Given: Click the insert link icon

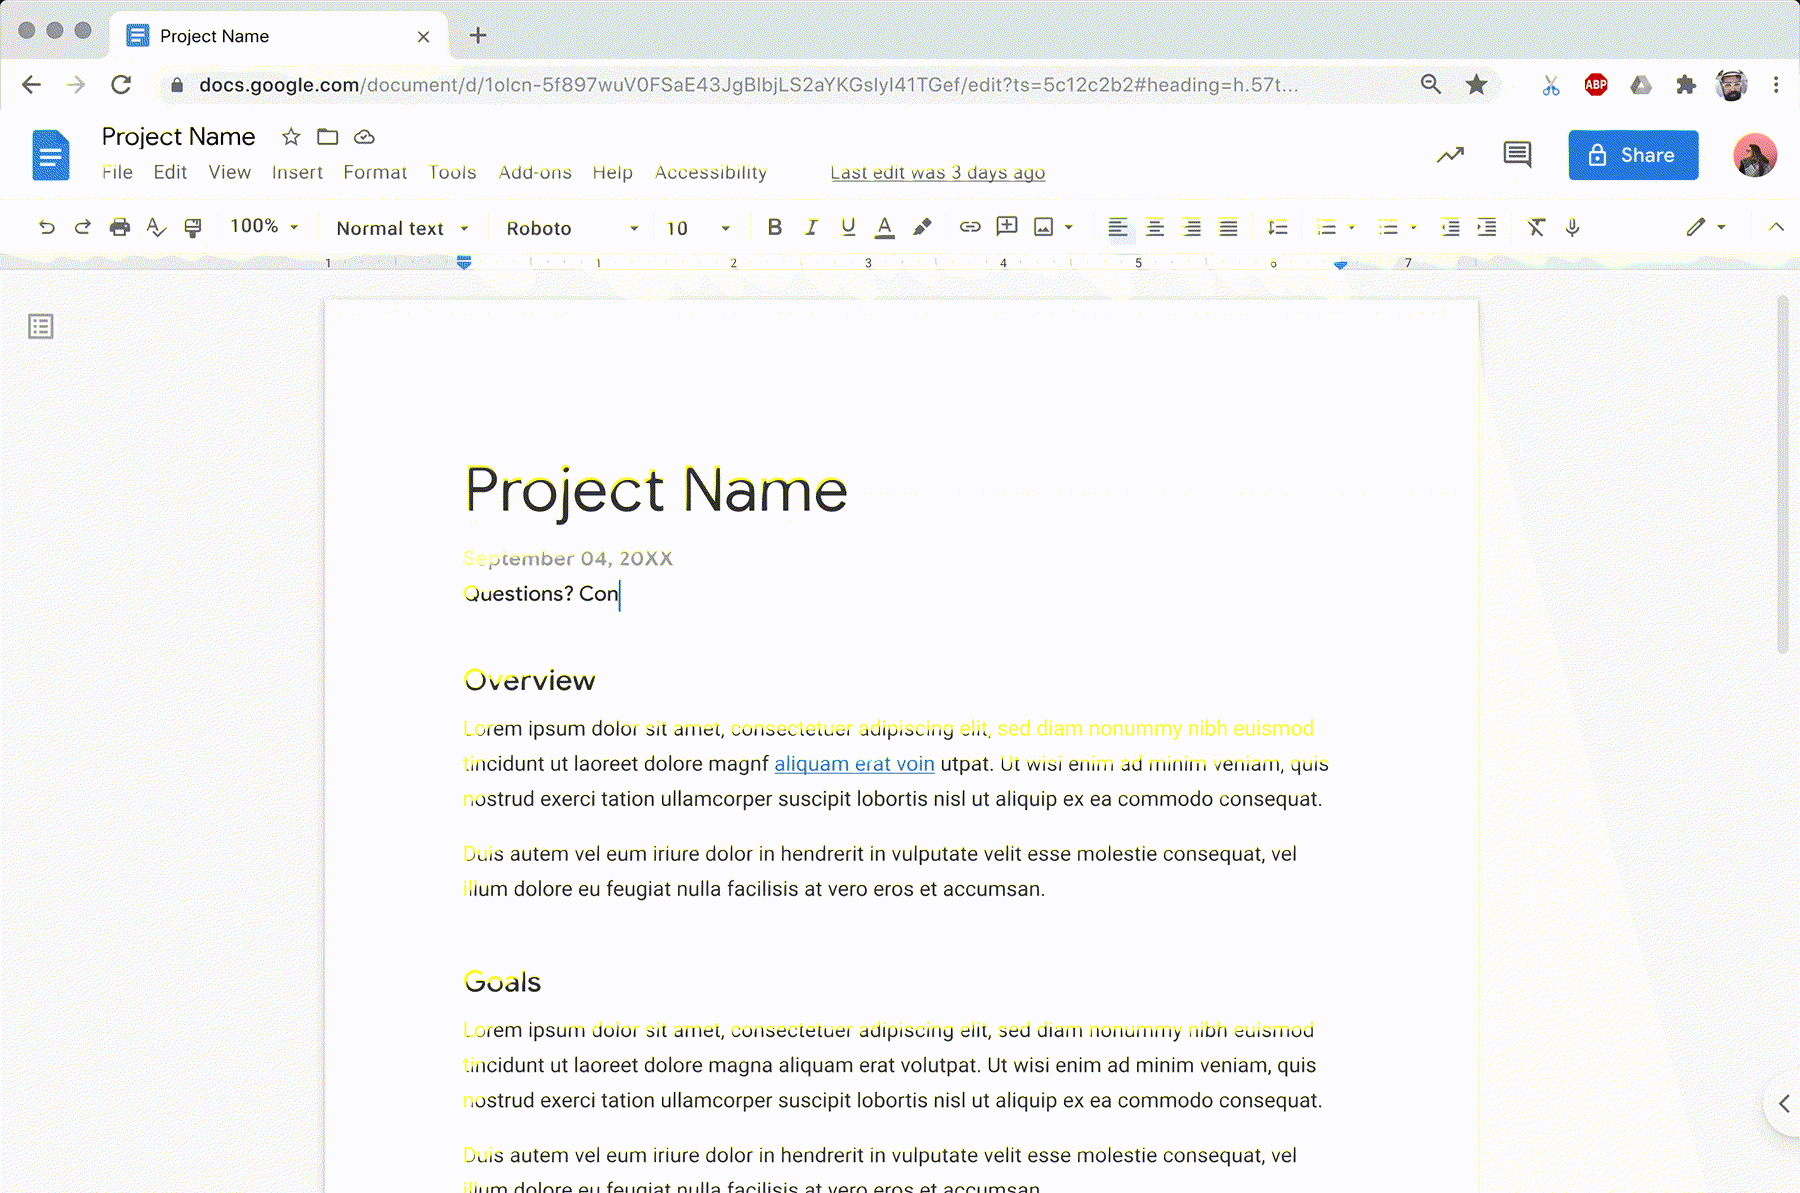Looking at the screenshot, I should [x=969, y=227].
